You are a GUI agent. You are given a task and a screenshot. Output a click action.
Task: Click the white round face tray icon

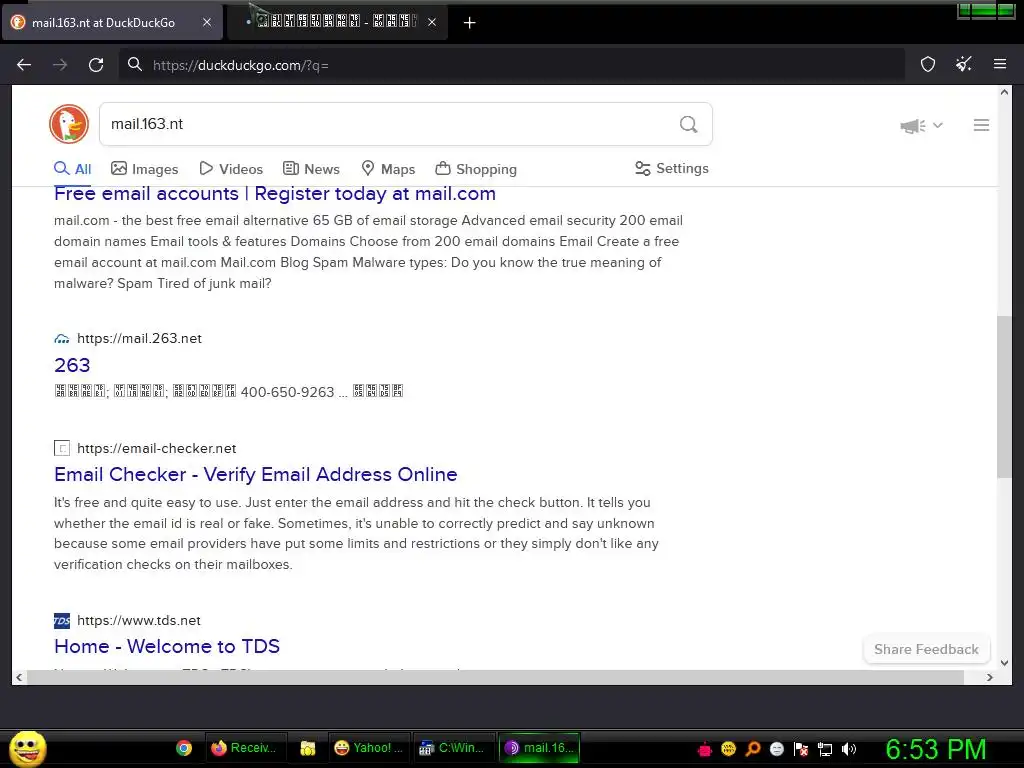[x=776, y=749]
